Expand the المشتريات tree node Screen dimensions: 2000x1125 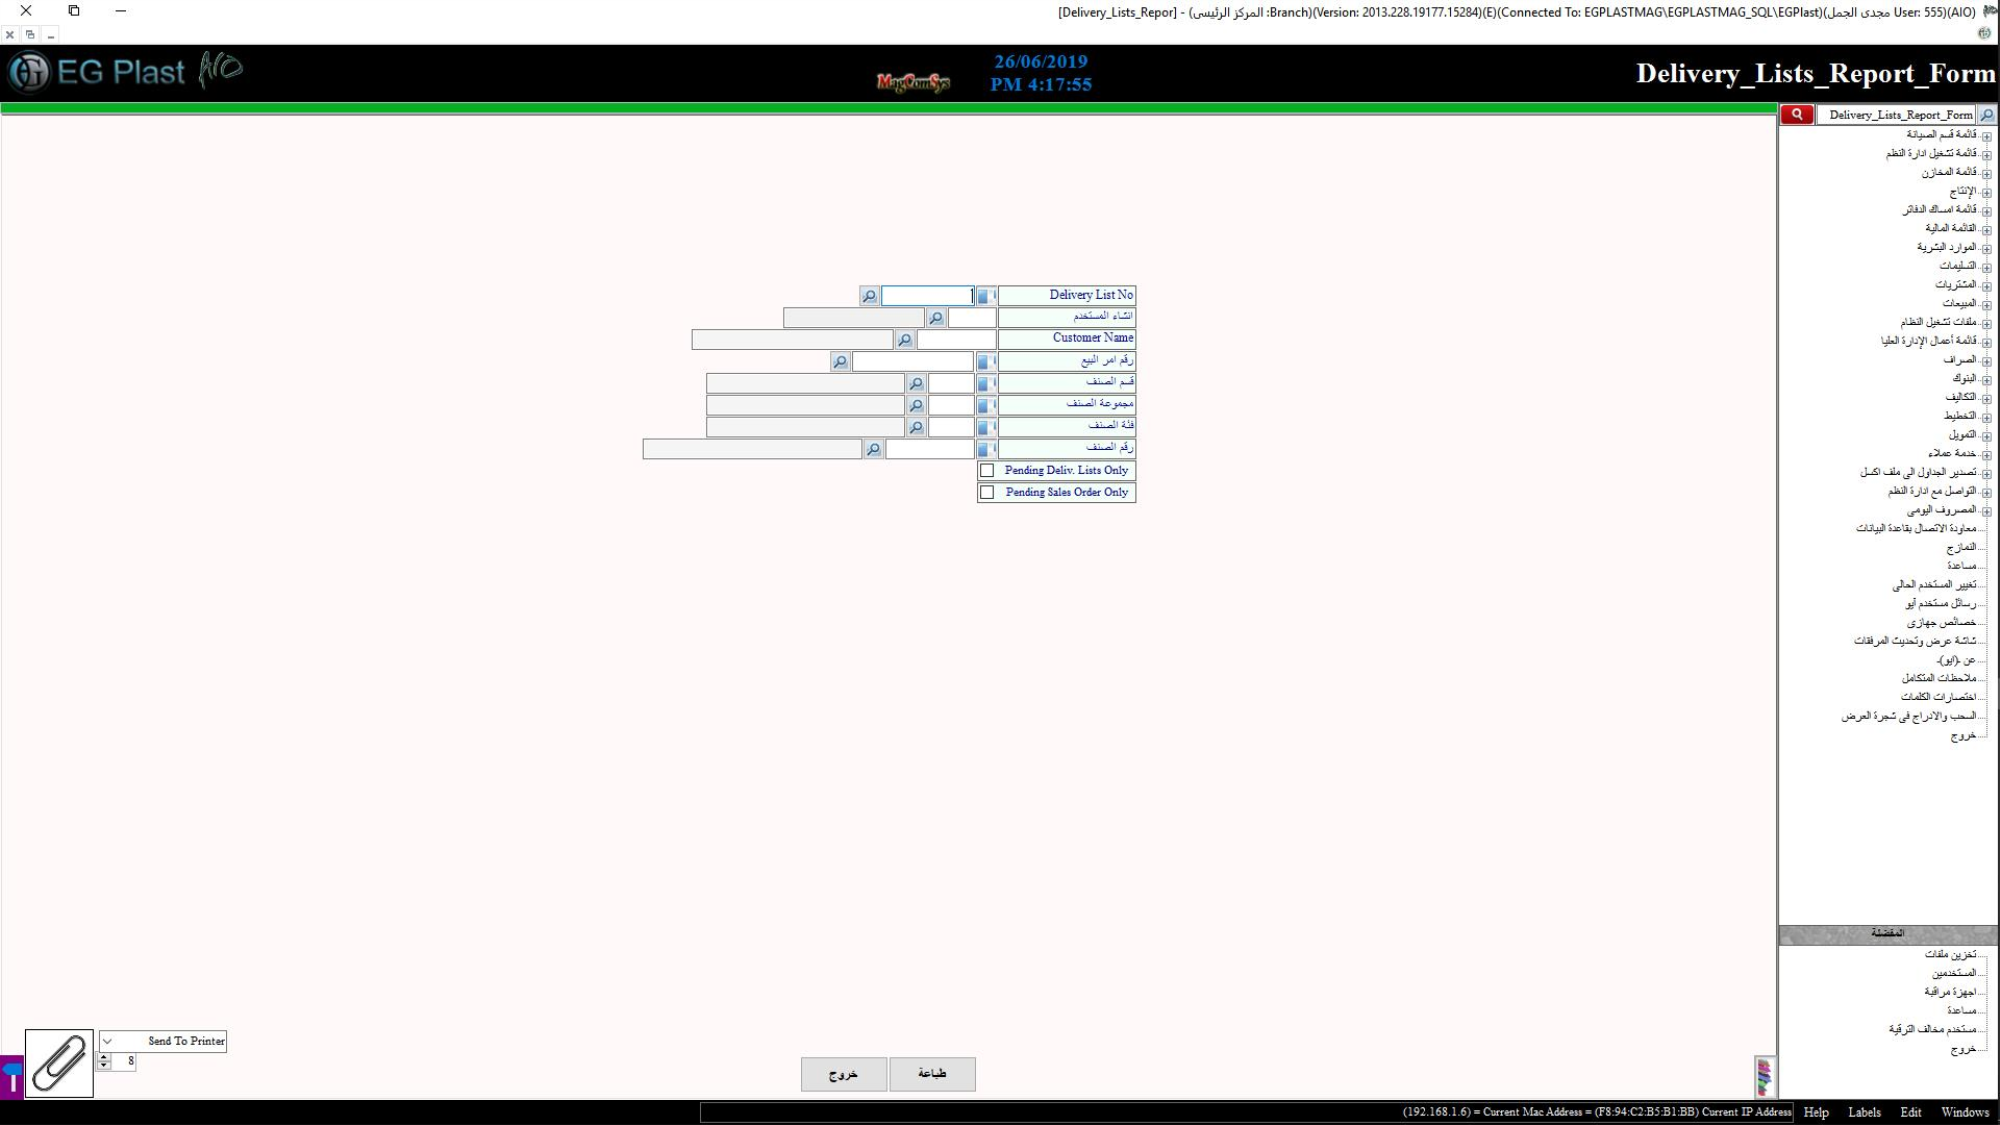pyautogui.click(x=1987, y=286)
